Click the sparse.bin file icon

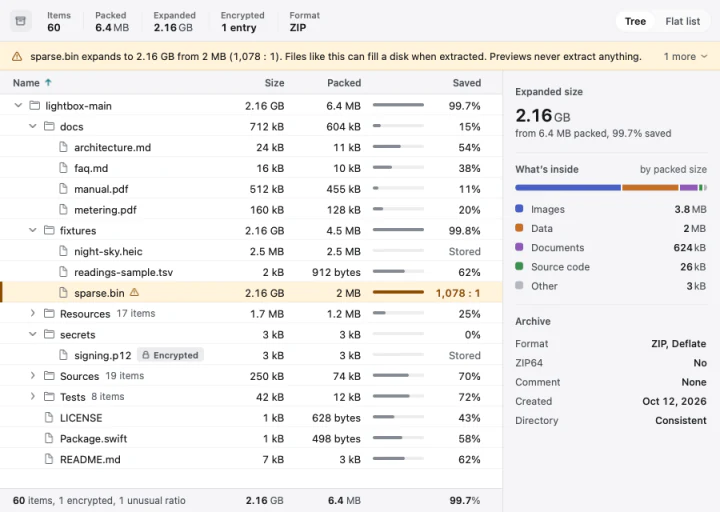pos(63,293)
